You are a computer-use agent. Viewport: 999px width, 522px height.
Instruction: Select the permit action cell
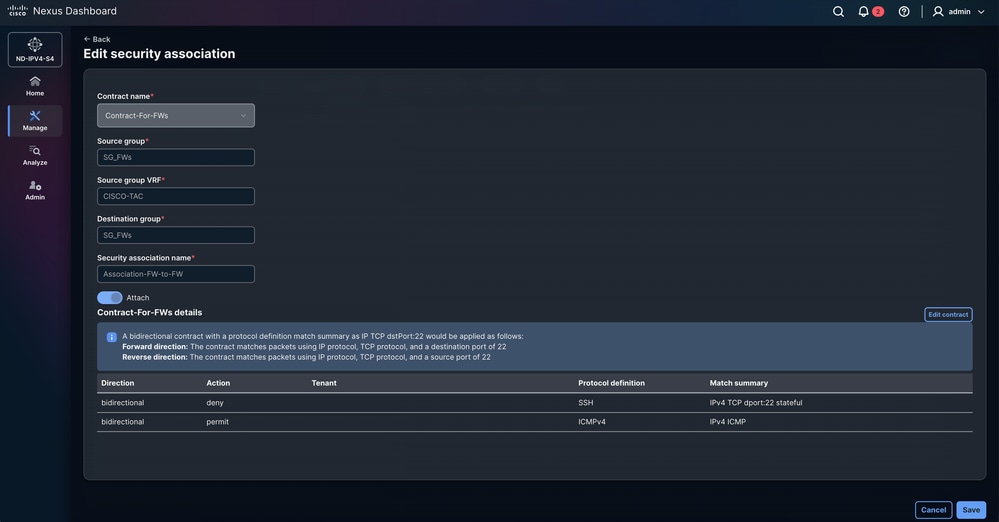click(x=217, y=422)
